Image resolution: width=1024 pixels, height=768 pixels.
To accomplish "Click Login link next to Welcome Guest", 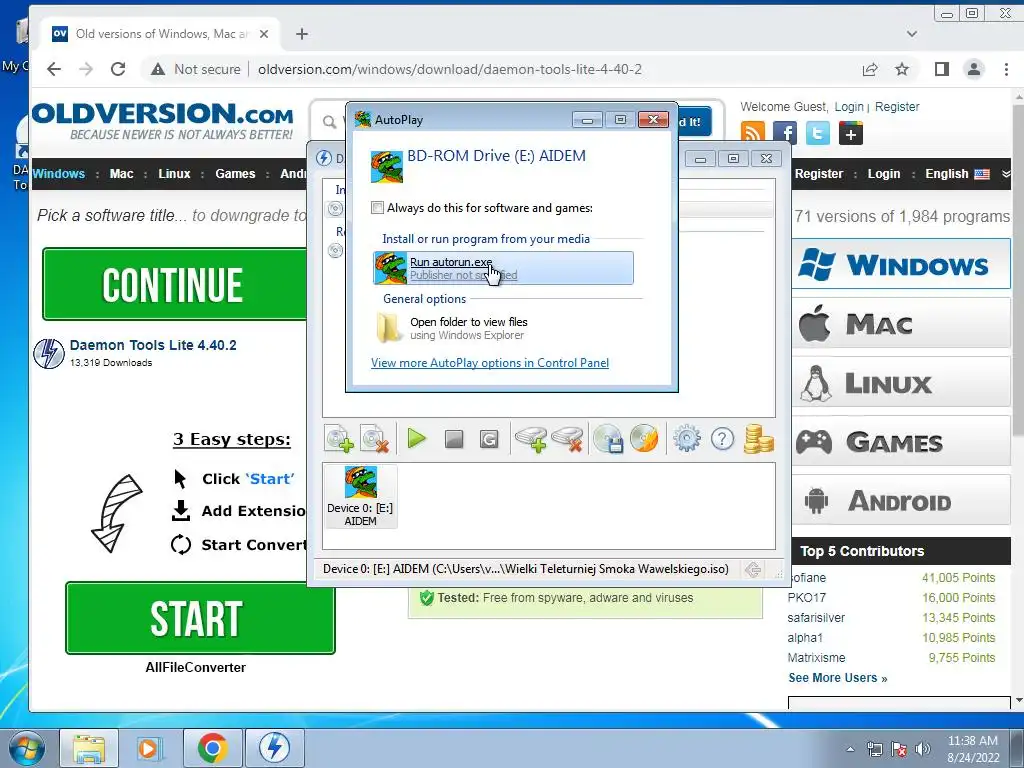I will click(x=849, y=106).
